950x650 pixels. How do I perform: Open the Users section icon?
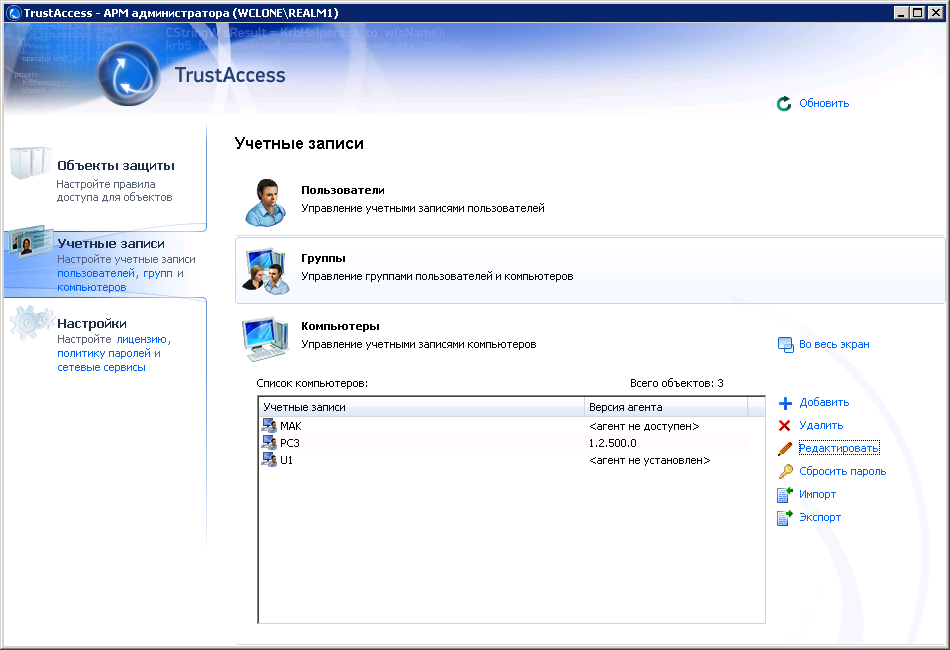click(266, 202)
